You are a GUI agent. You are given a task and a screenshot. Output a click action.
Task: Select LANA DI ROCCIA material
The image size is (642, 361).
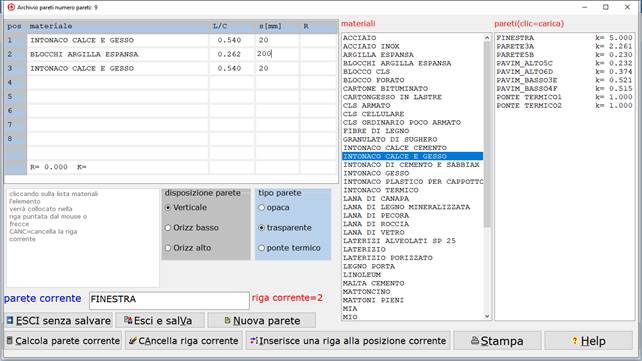click(x=412, y=224)
